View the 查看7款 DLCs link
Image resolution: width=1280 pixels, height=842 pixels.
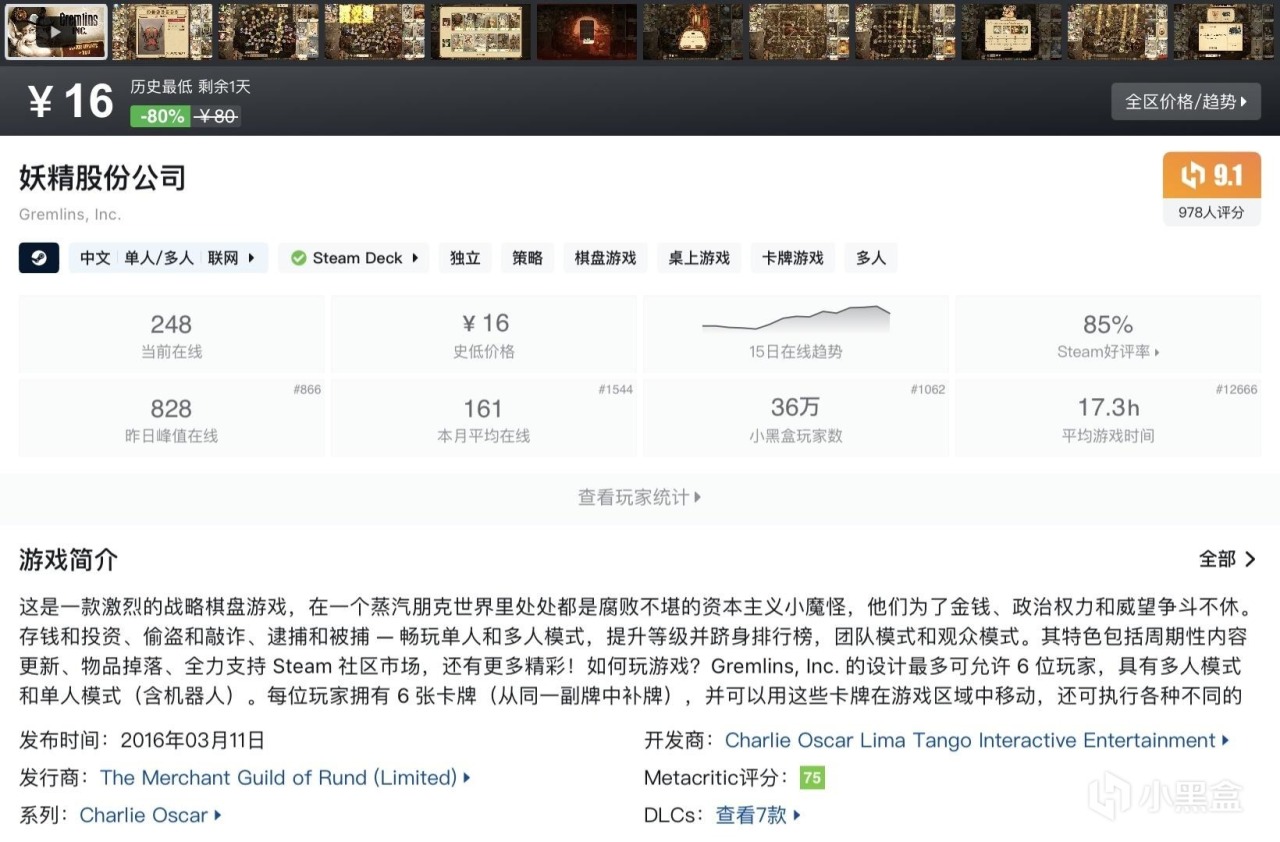(758, 815)
